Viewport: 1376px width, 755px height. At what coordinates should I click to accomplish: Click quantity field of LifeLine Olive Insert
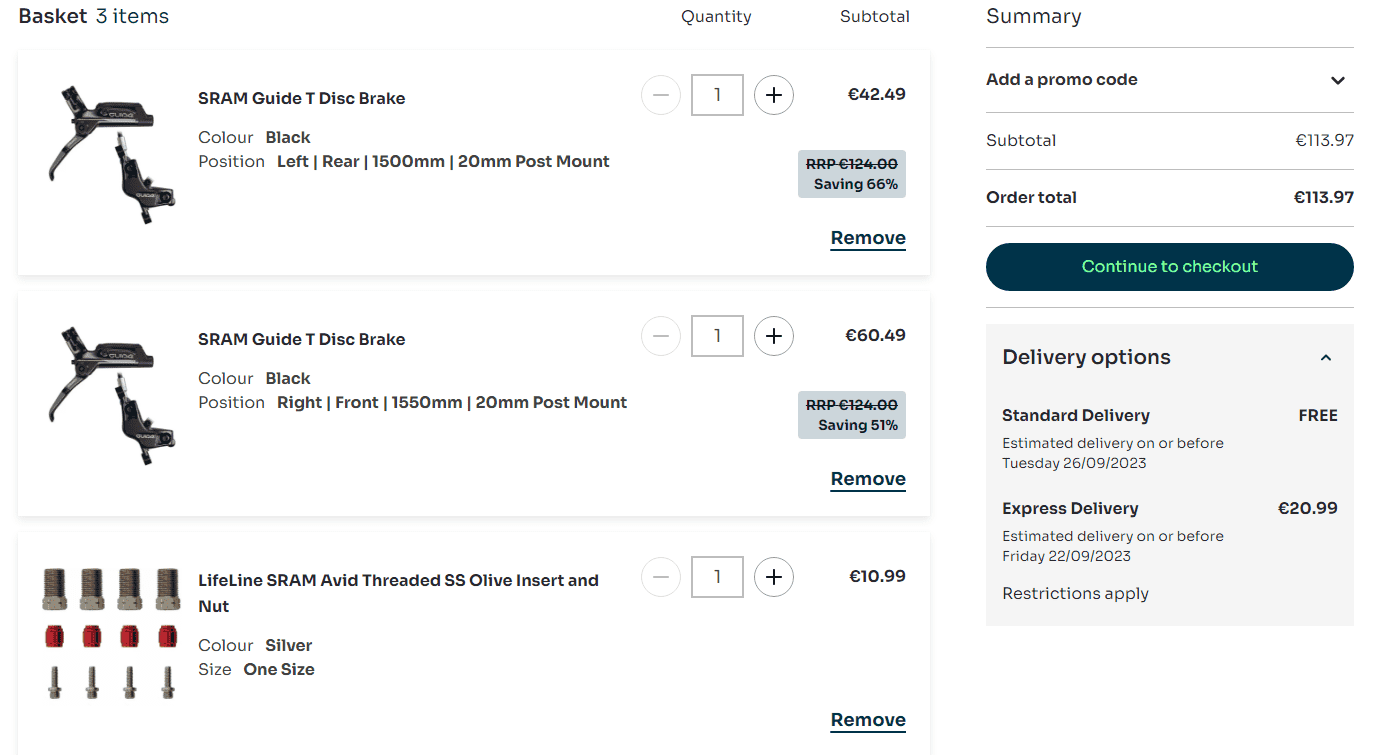tap(717, 577)
